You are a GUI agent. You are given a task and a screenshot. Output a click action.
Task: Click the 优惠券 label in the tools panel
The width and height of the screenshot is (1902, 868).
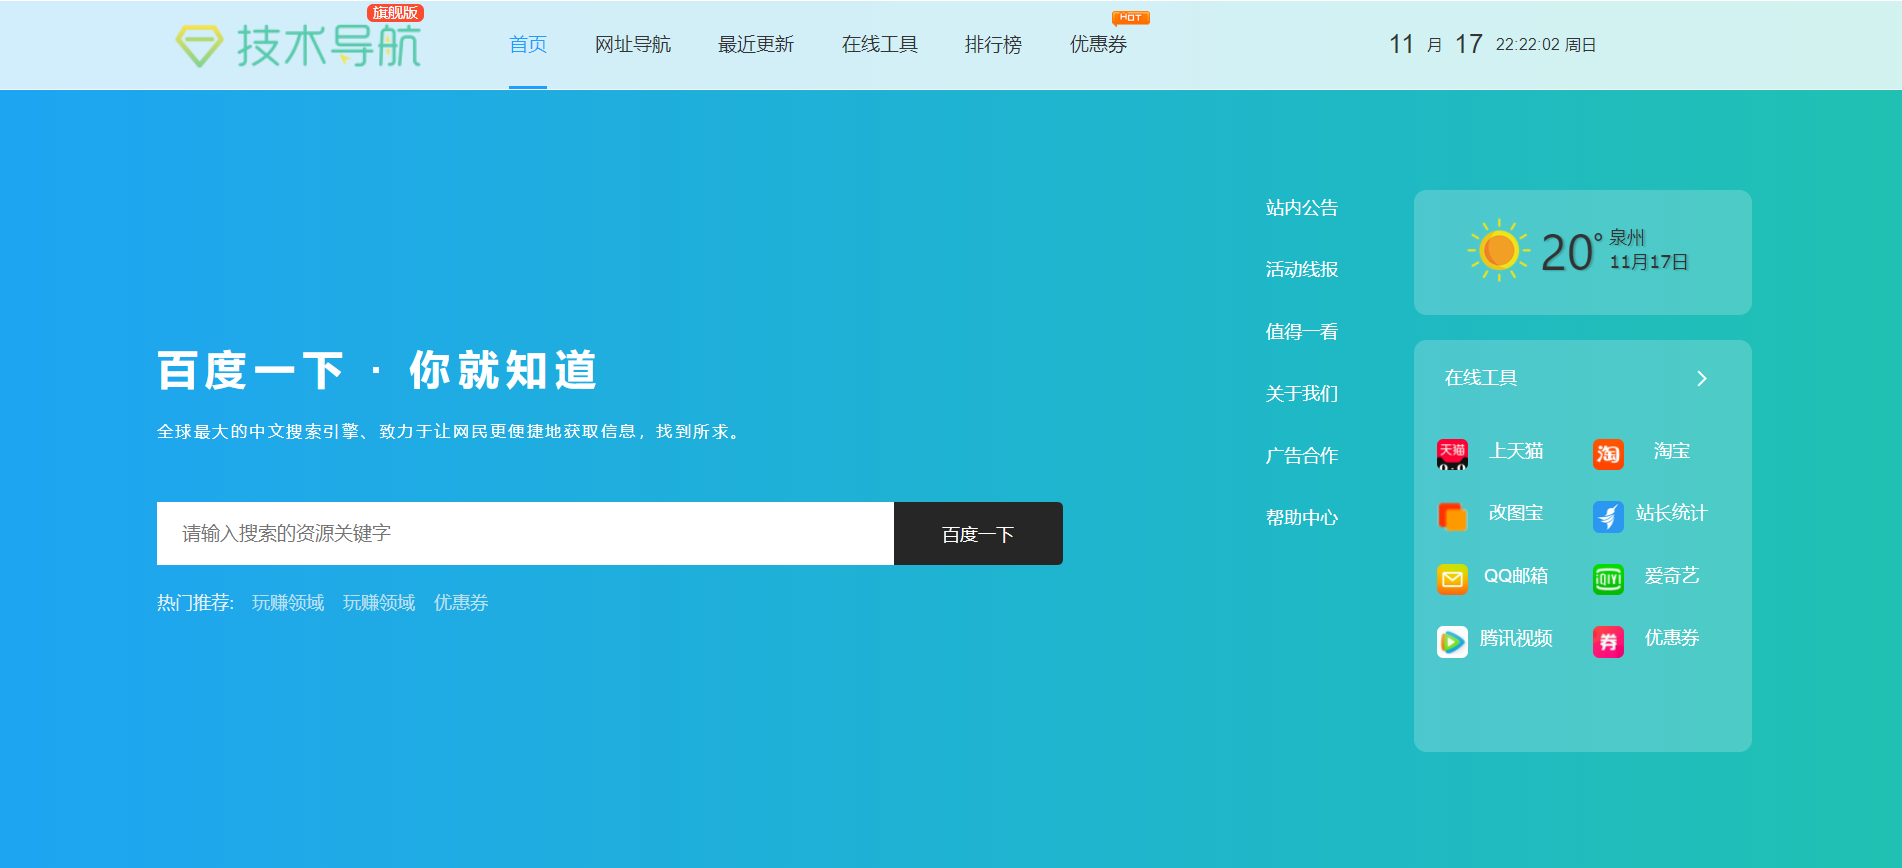[1672, 638]
